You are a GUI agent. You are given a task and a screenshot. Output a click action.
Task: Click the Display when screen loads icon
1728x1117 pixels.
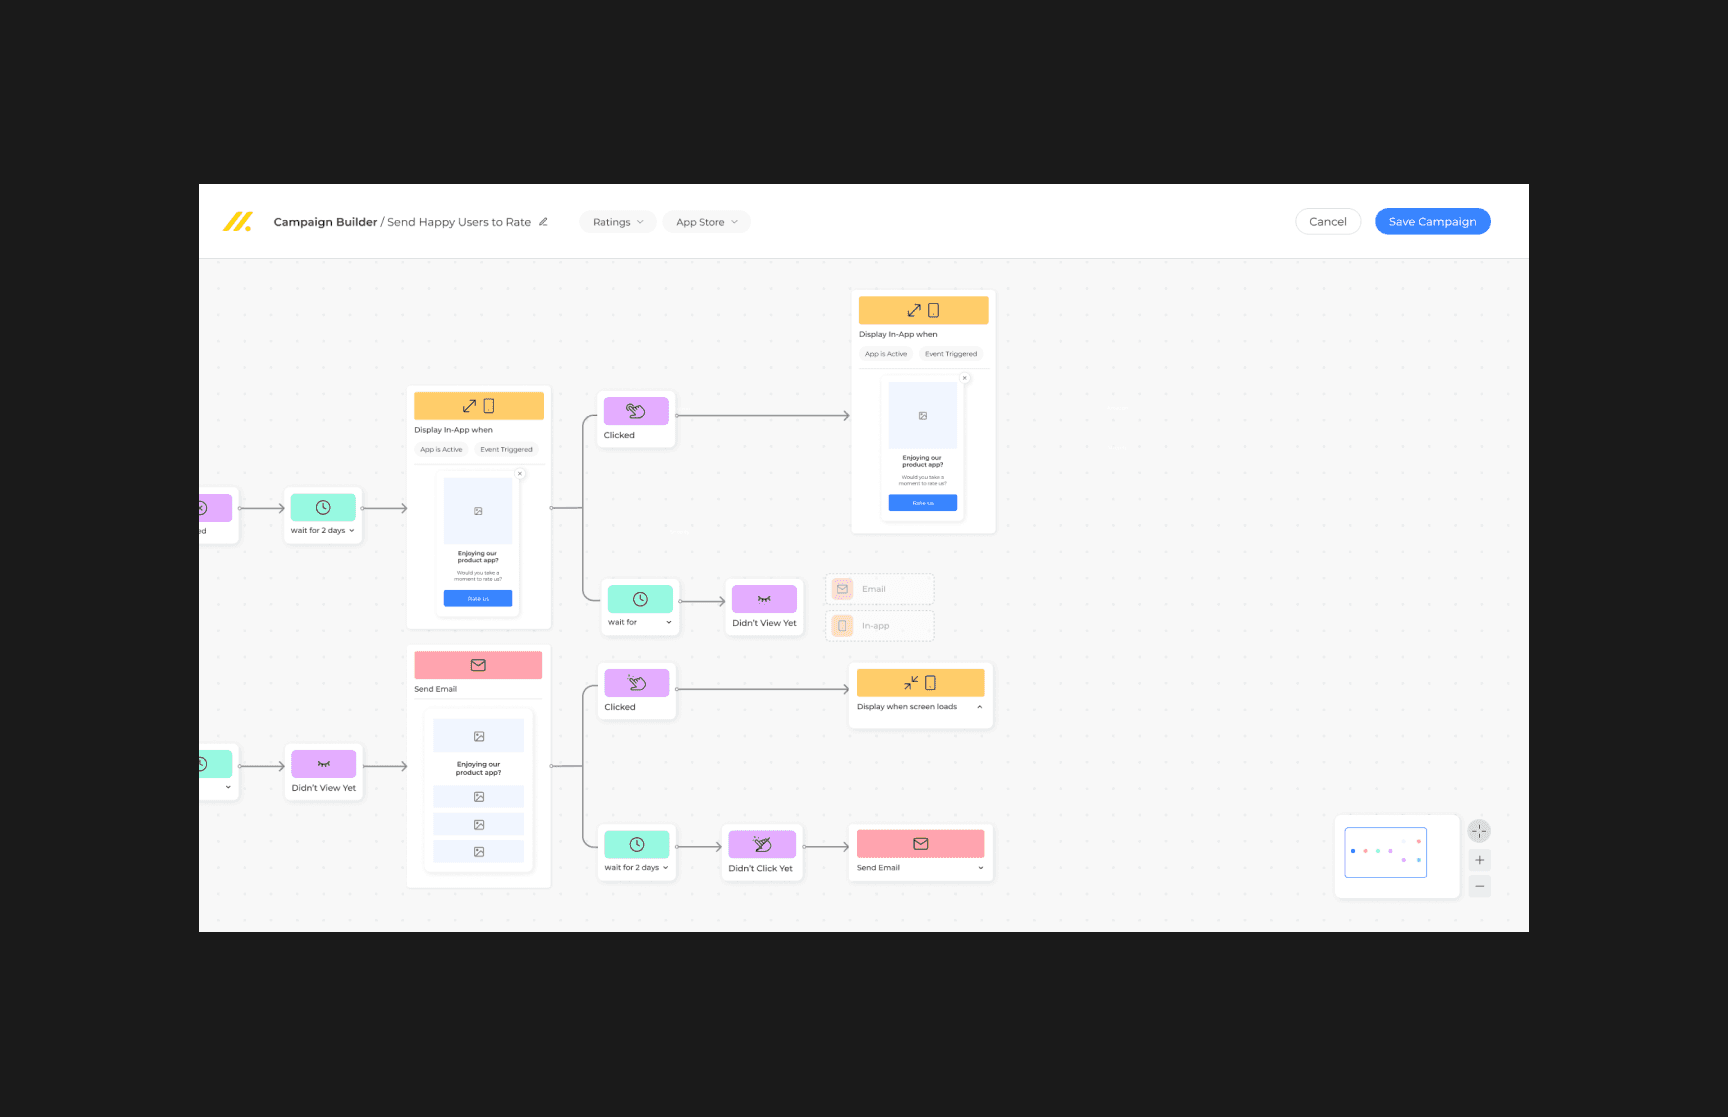921,683
